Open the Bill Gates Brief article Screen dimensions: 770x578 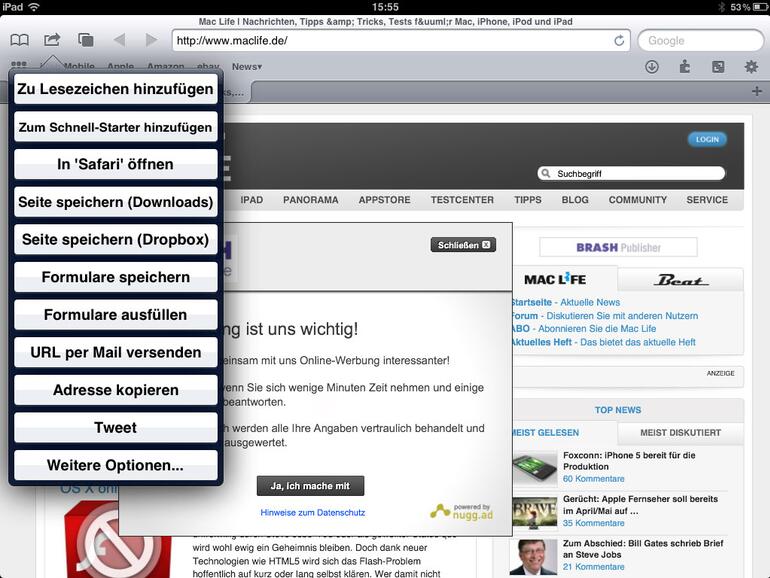pyautogui.click(x=643, y=549)
